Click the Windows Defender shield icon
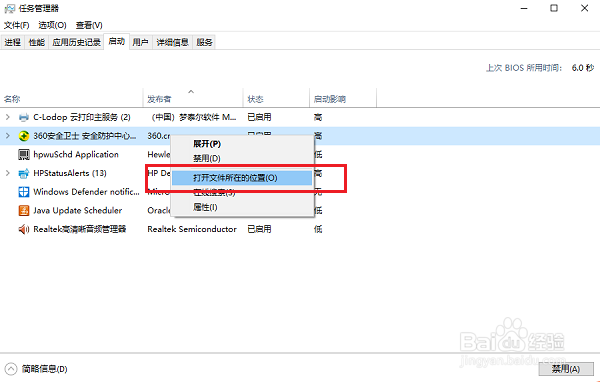 (24, 192)
